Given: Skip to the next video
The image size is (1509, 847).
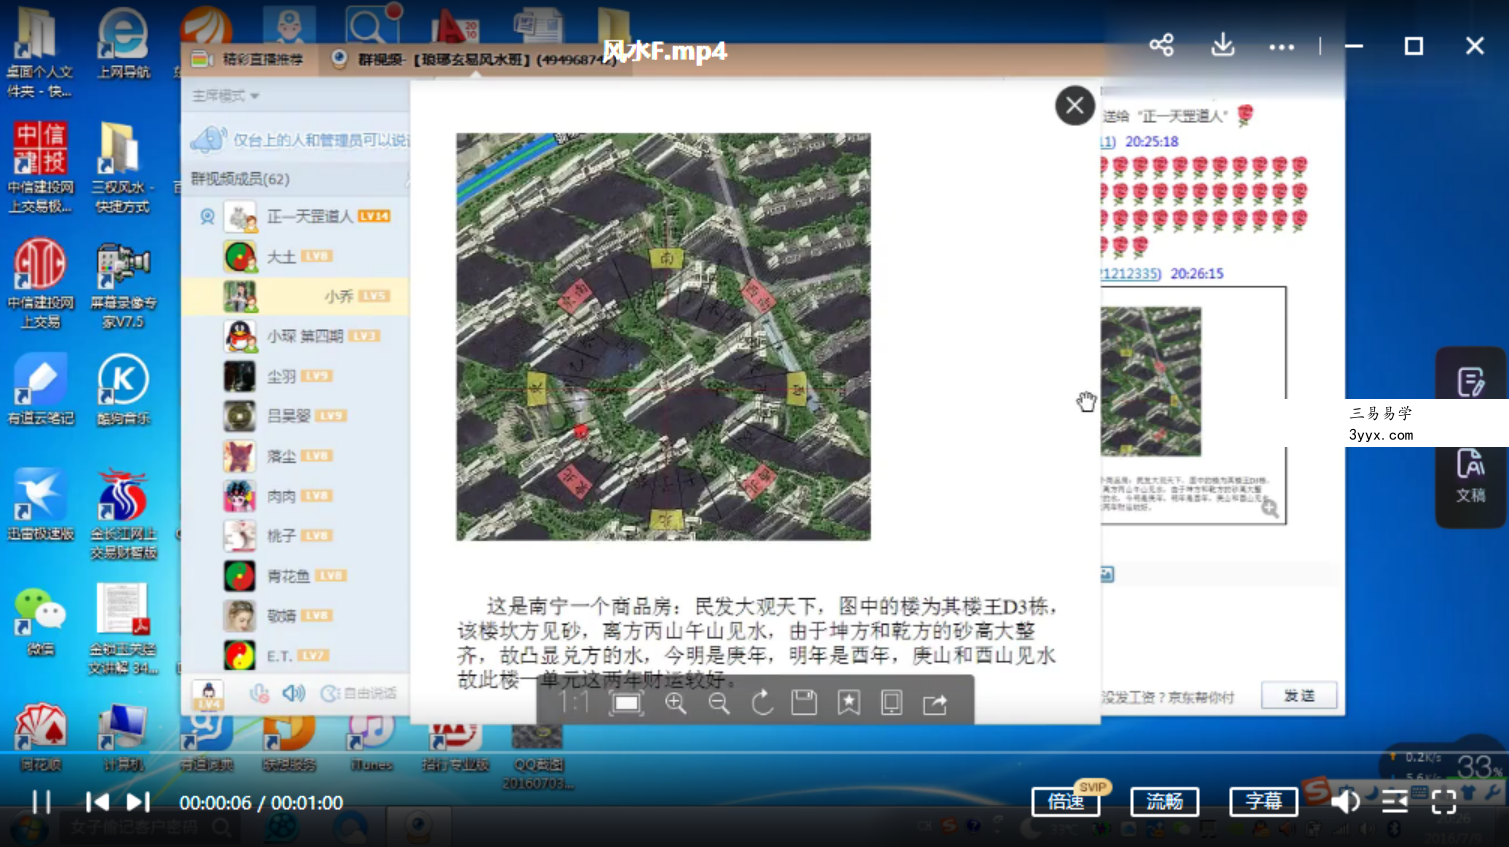Looking at the screenshot, I should [138, 802].
